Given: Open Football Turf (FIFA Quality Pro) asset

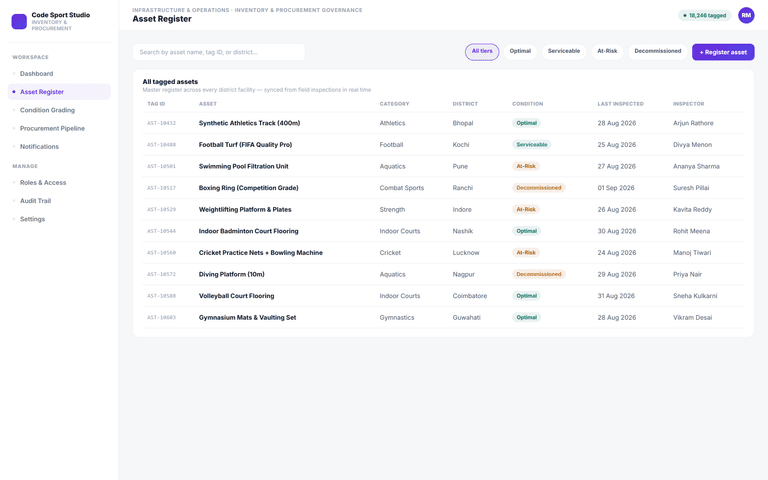Looking at the screenshot, I should tap(245, 144).
